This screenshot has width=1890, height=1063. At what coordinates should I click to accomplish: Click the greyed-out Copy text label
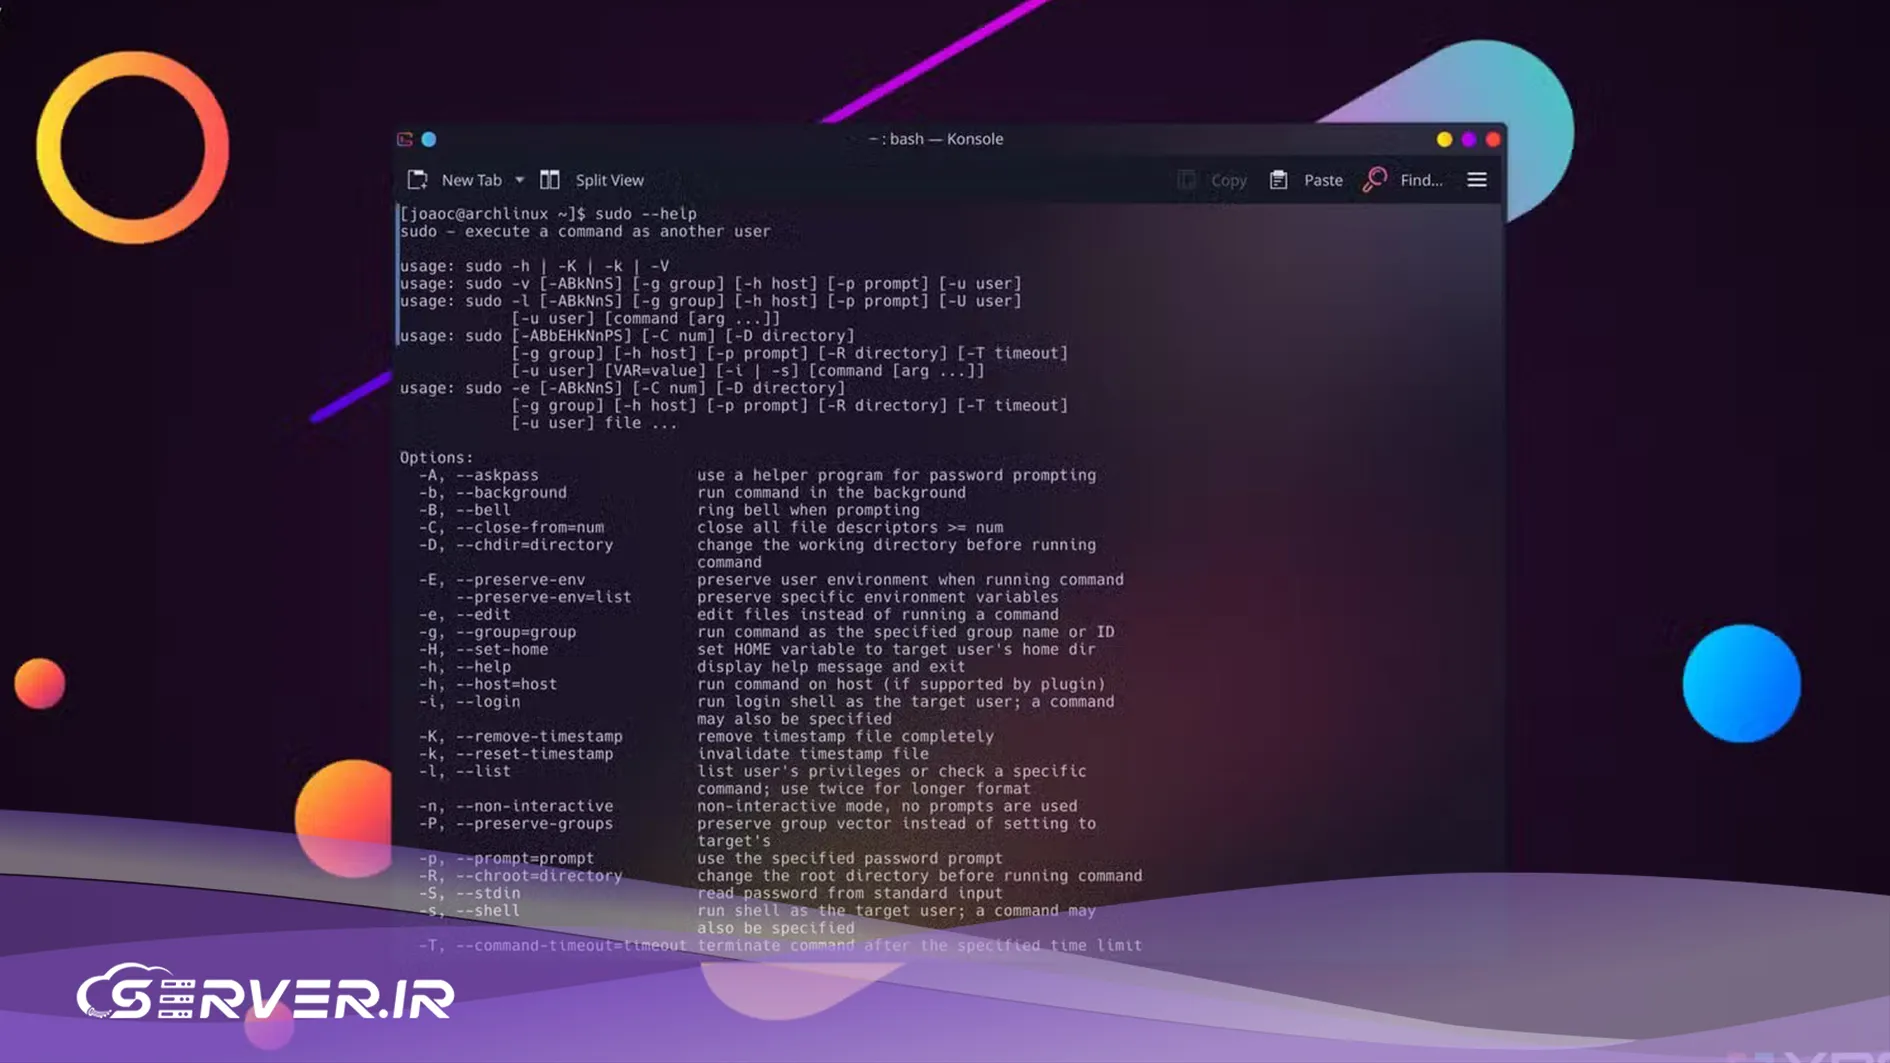[x=1228, y=181]
